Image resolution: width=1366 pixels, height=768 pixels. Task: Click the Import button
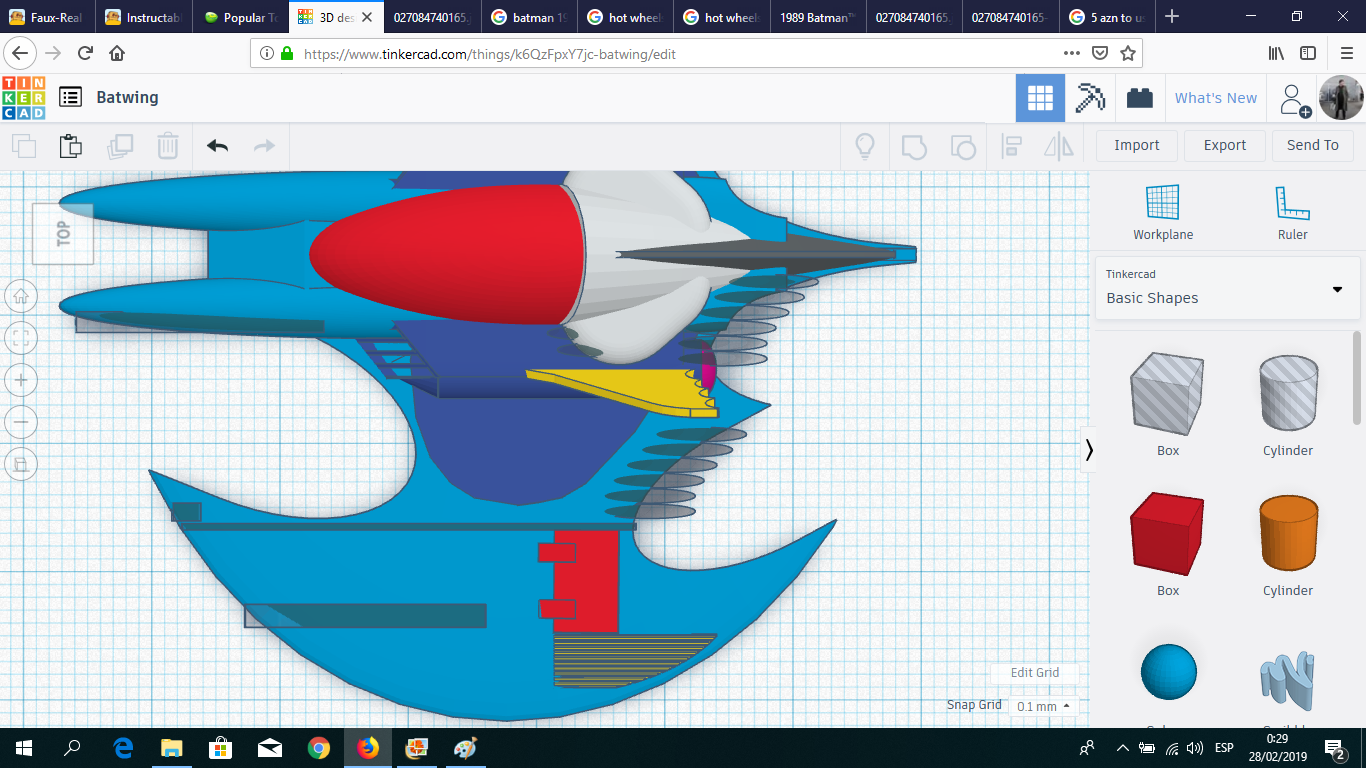[1137, 146]
